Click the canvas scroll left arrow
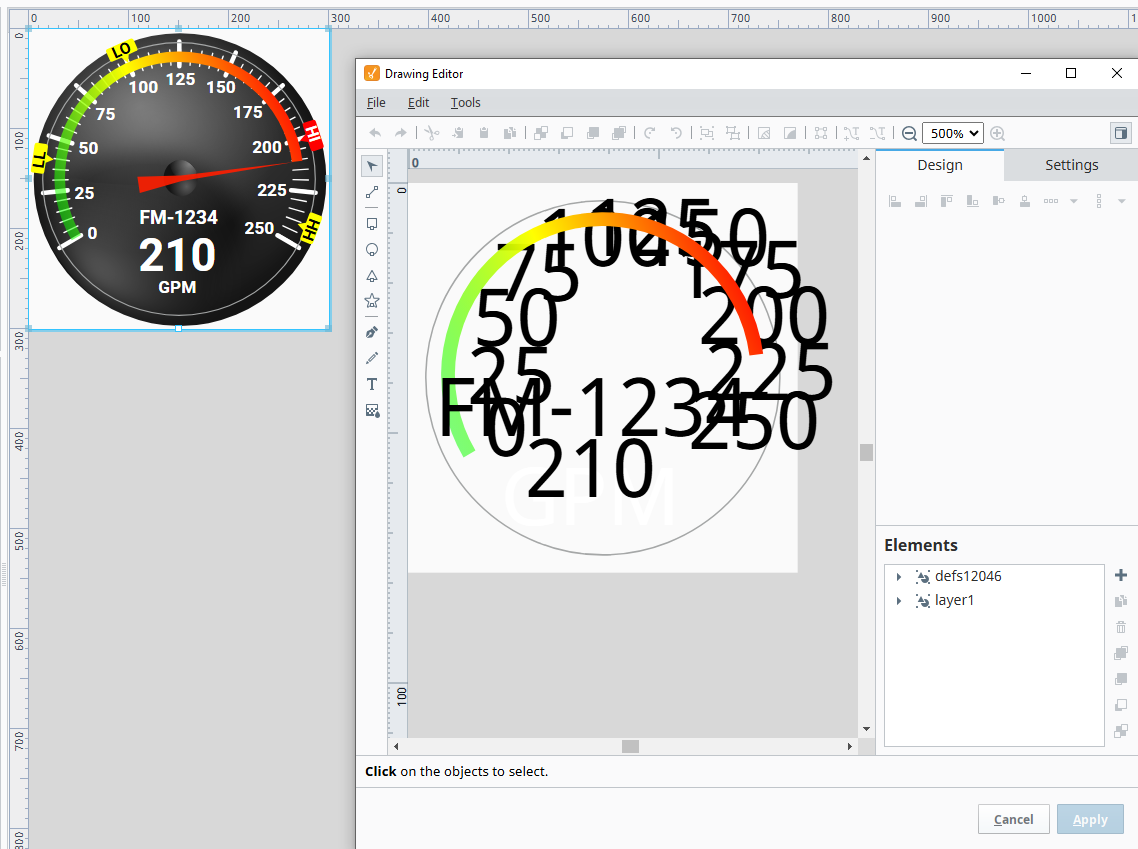1138x849 pixels. [396, 746]
